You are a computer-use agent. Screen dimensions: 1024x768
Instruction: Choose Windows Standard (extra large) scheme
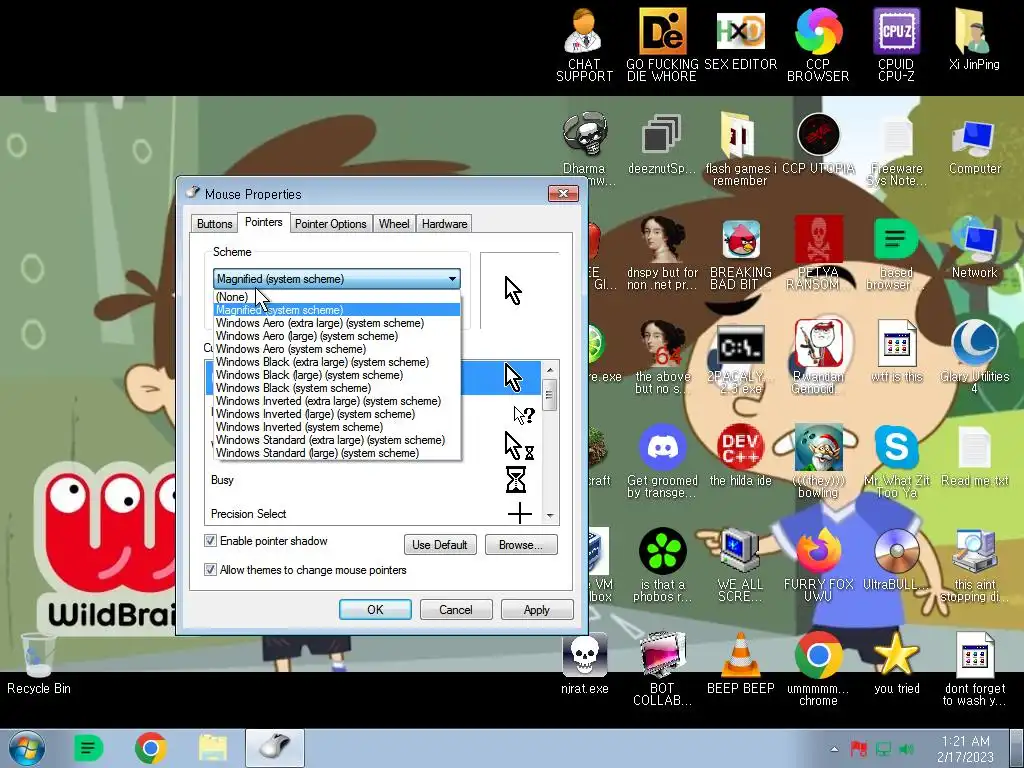click(337, 440)
